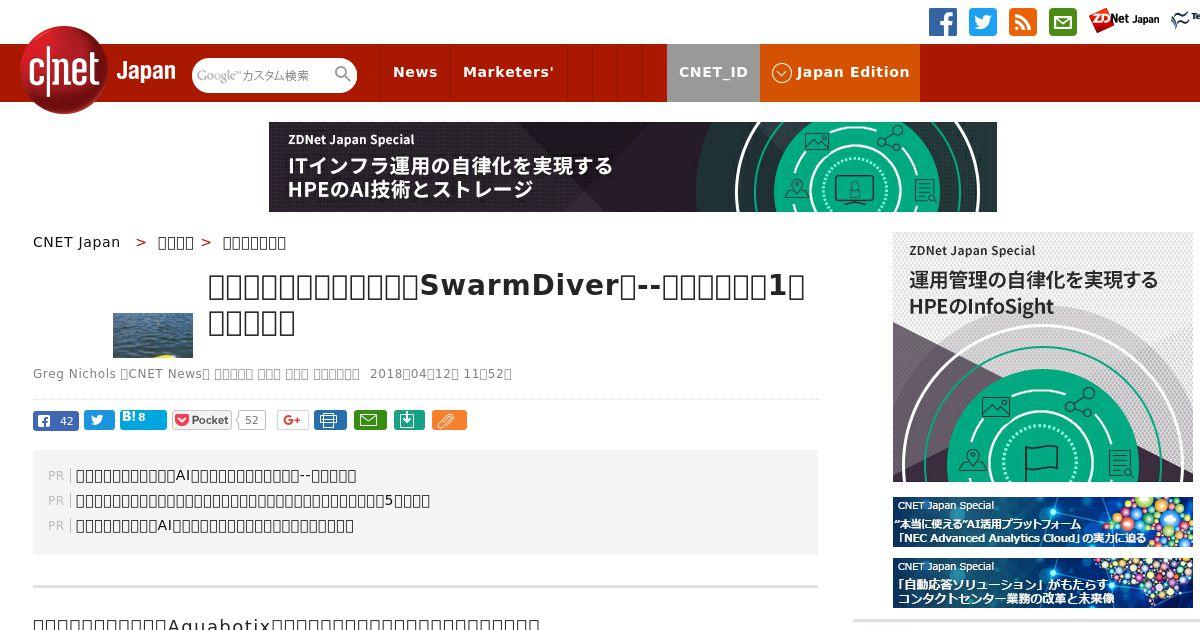1200x630 pixels.
Task: Open the Marketers' menu item
Action: [508, 72]
